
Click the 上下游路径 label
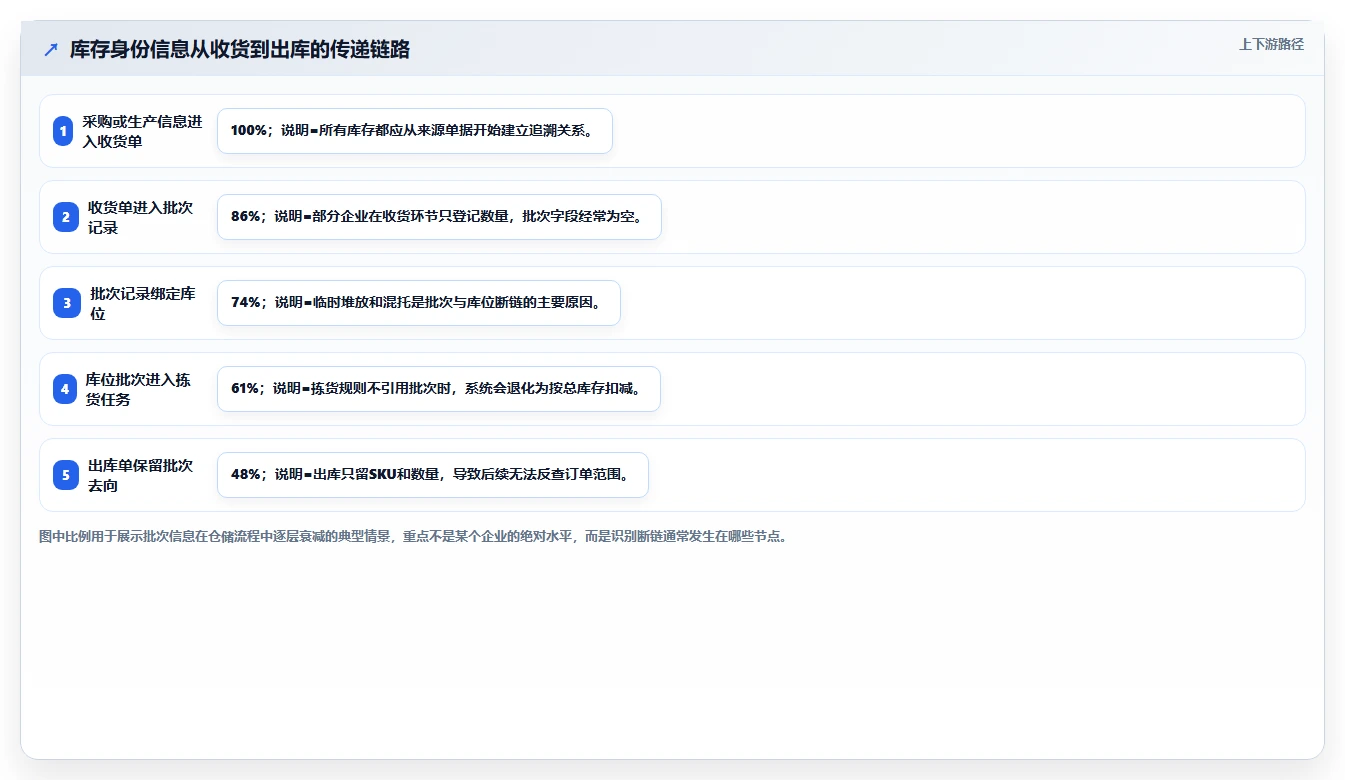tap(1271, 44)
